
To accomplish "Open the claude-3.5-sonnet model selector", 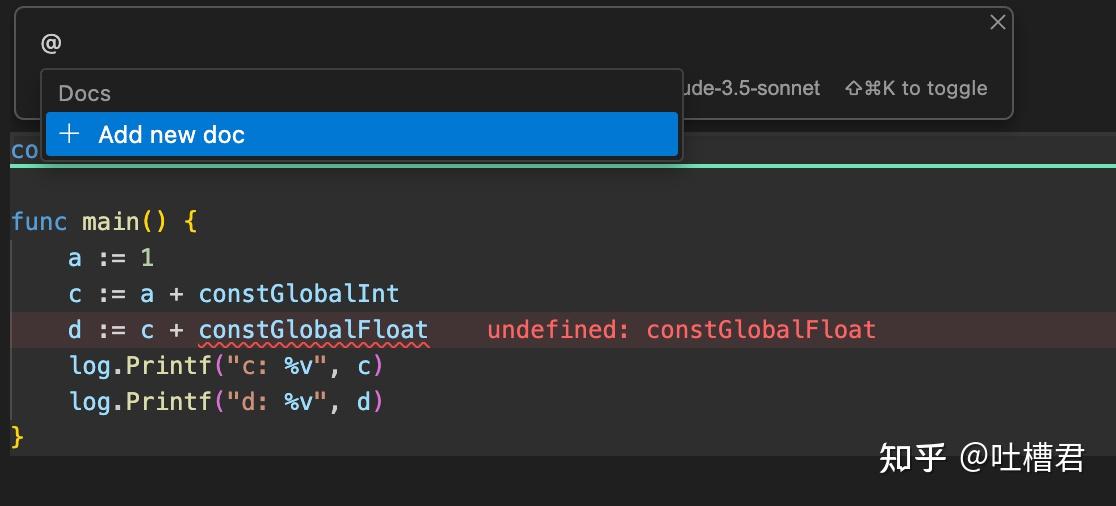I will coord(752,89).
